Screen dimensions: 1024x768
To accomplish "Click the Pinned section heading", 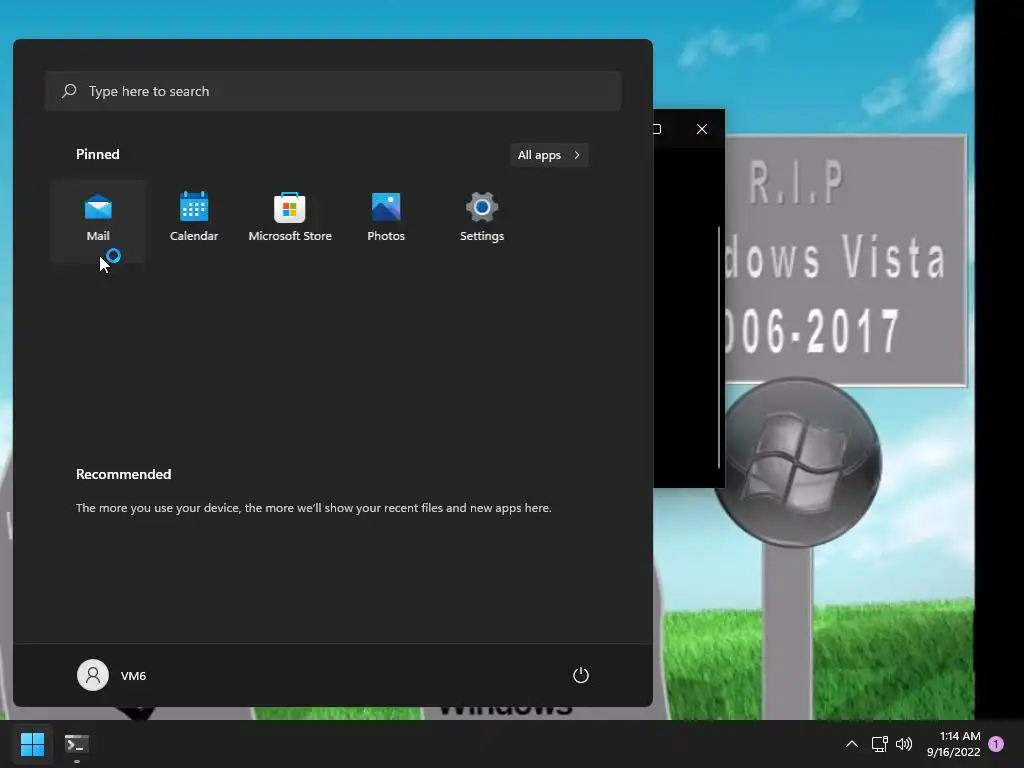I will (98, 154).
